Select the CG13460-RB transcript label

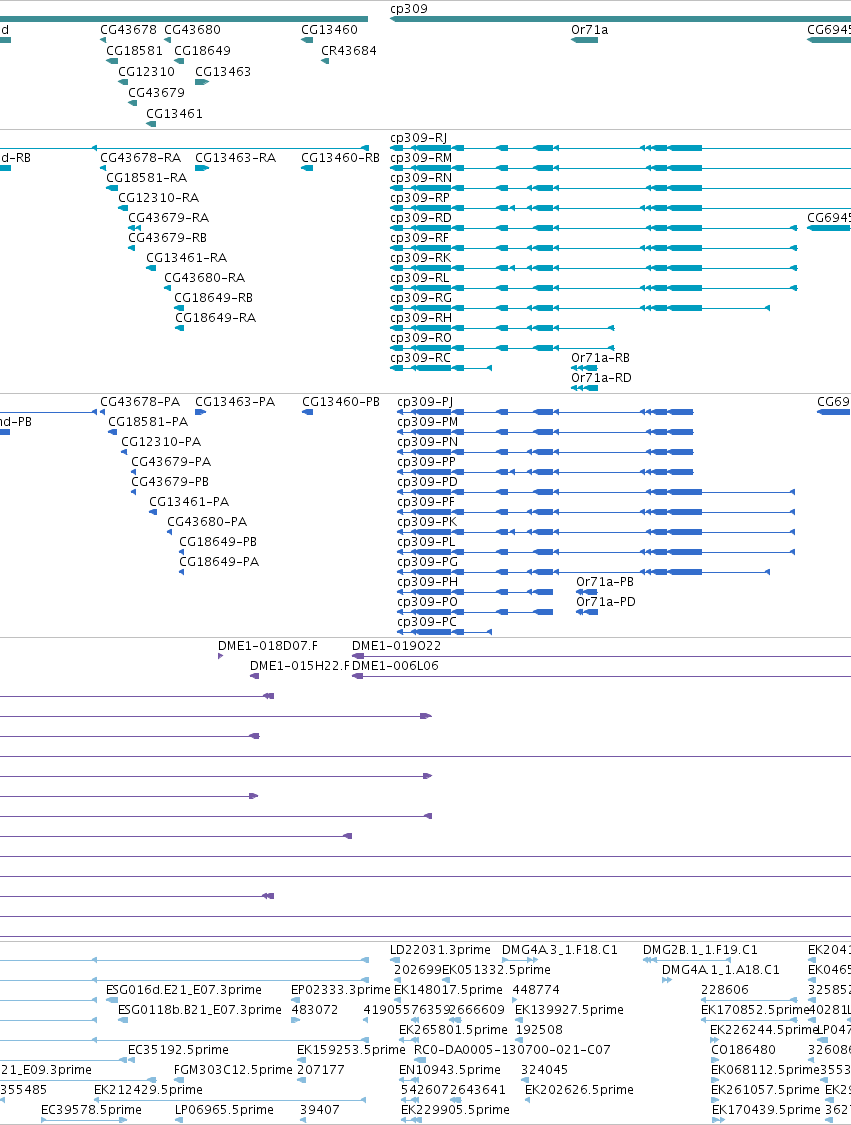[340, 158]
